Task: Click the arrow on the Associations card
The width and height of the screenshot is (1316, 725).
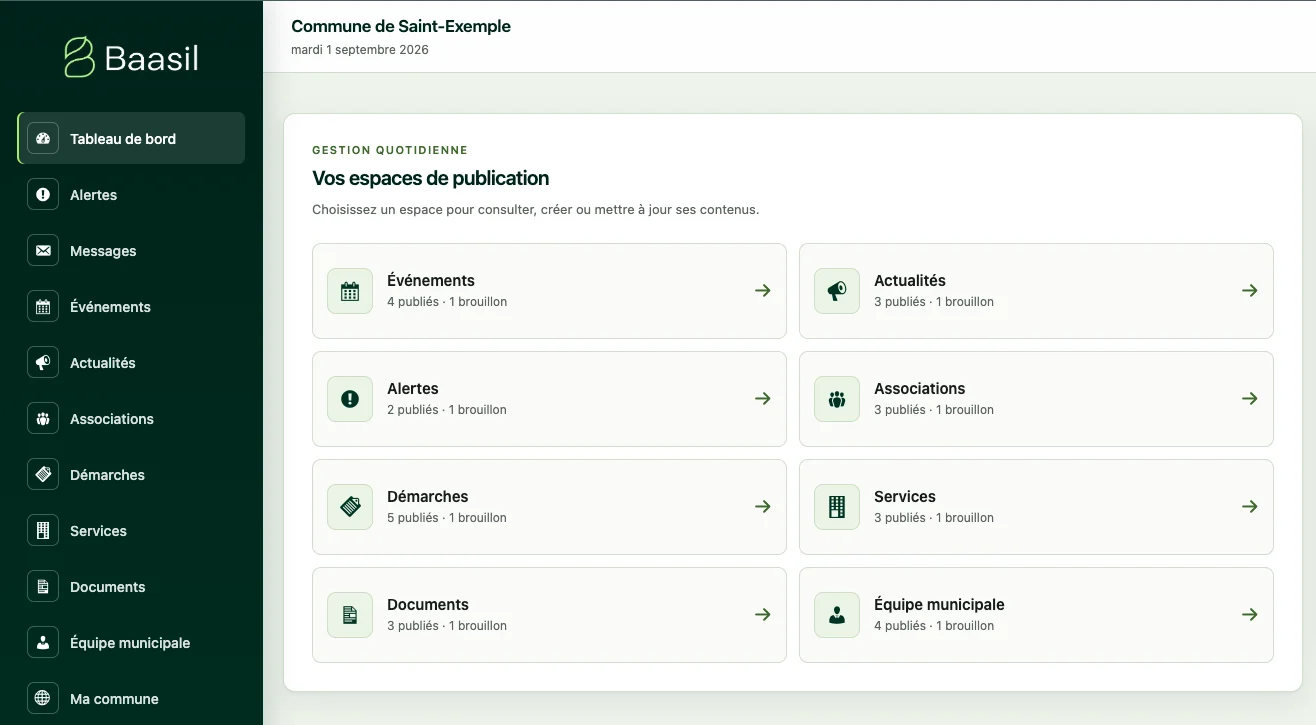Action: (1250, 399)
